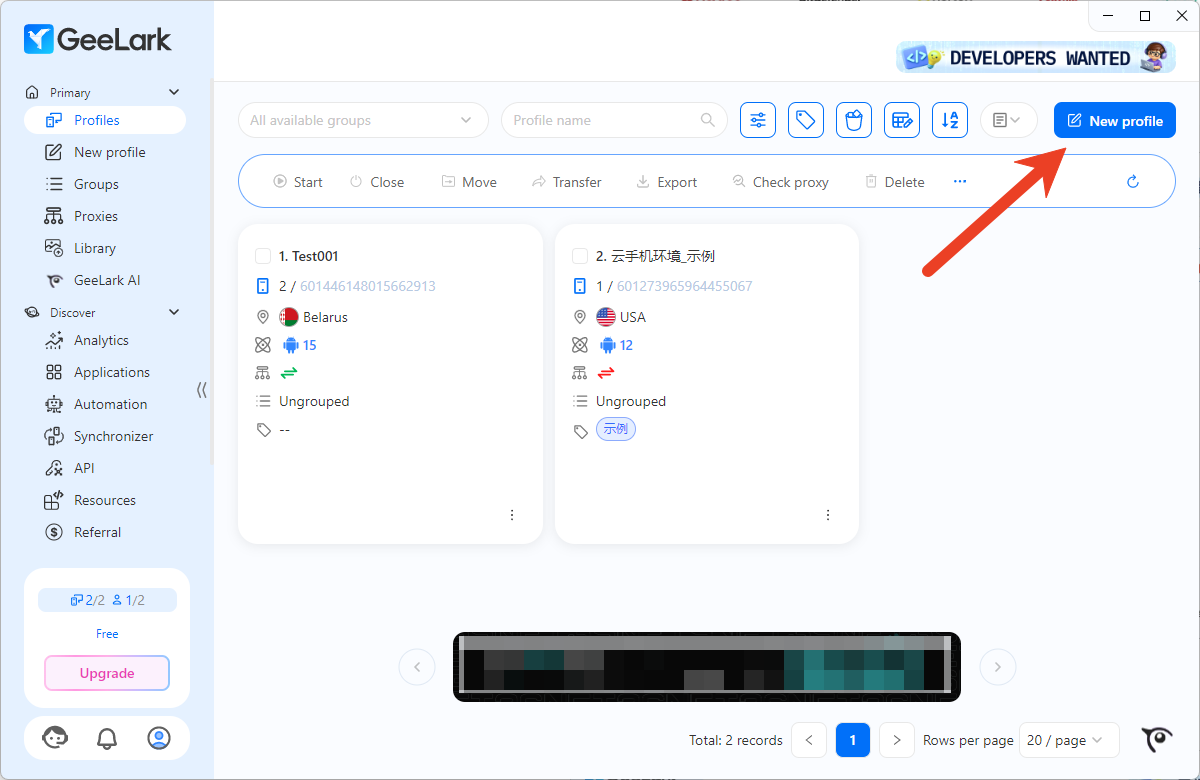
Task: Open the user account icon
Action: tap(159, 738)
